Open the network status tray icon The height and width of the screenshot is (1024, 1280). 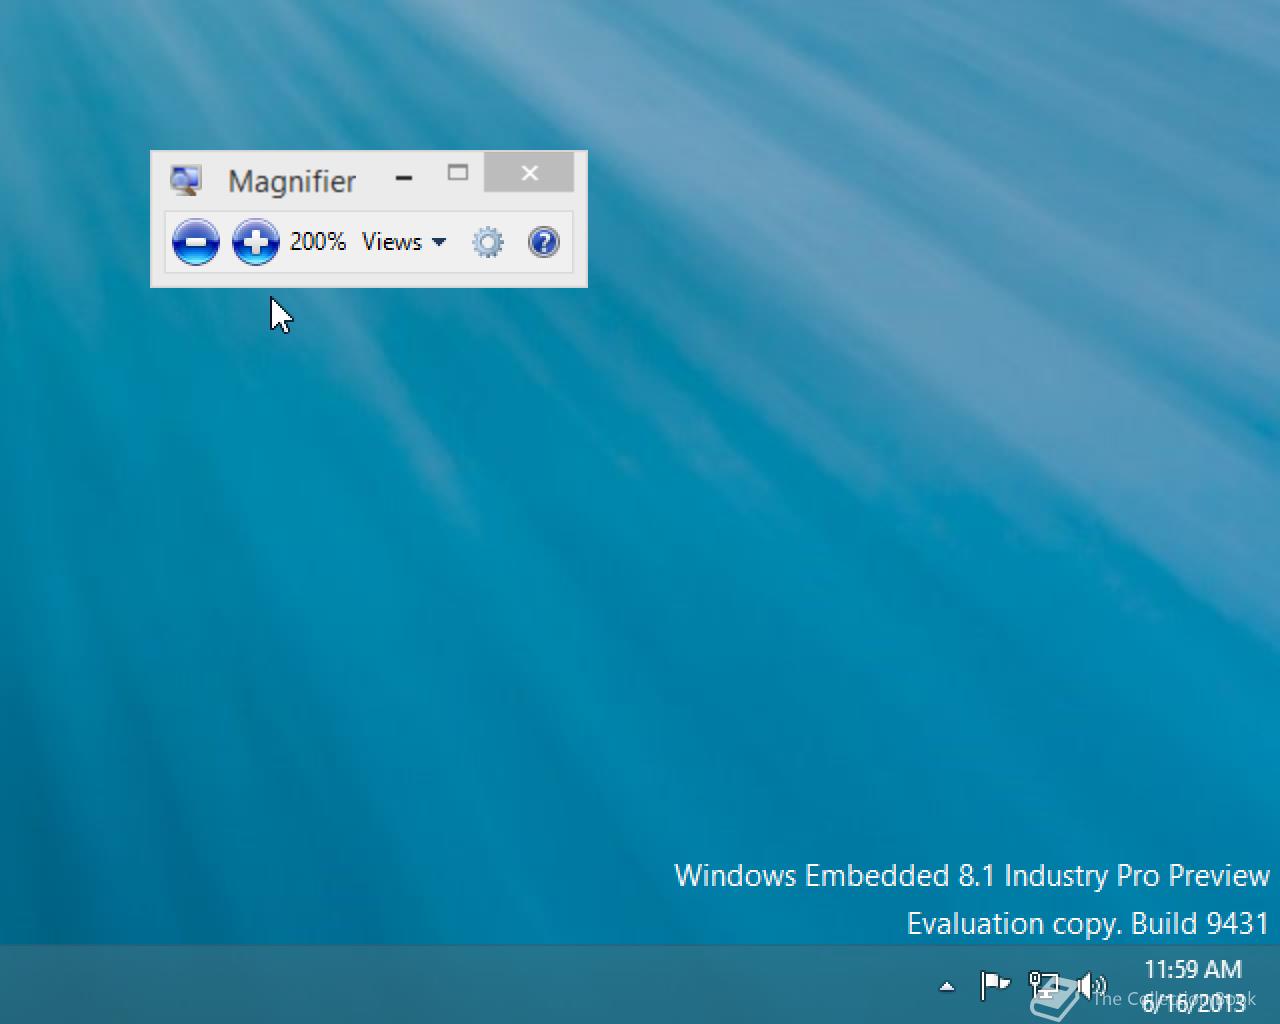click(x=1044, y=986)
